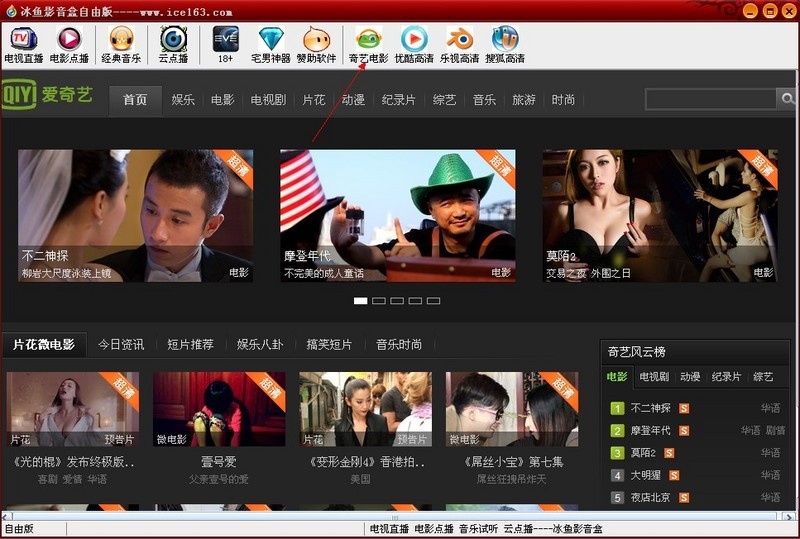Image resolution: width=800 pixels, height=539 pixels.
Task: Click 《屌丝小宝》第七集 title link
Action: (x=512, y=462)
